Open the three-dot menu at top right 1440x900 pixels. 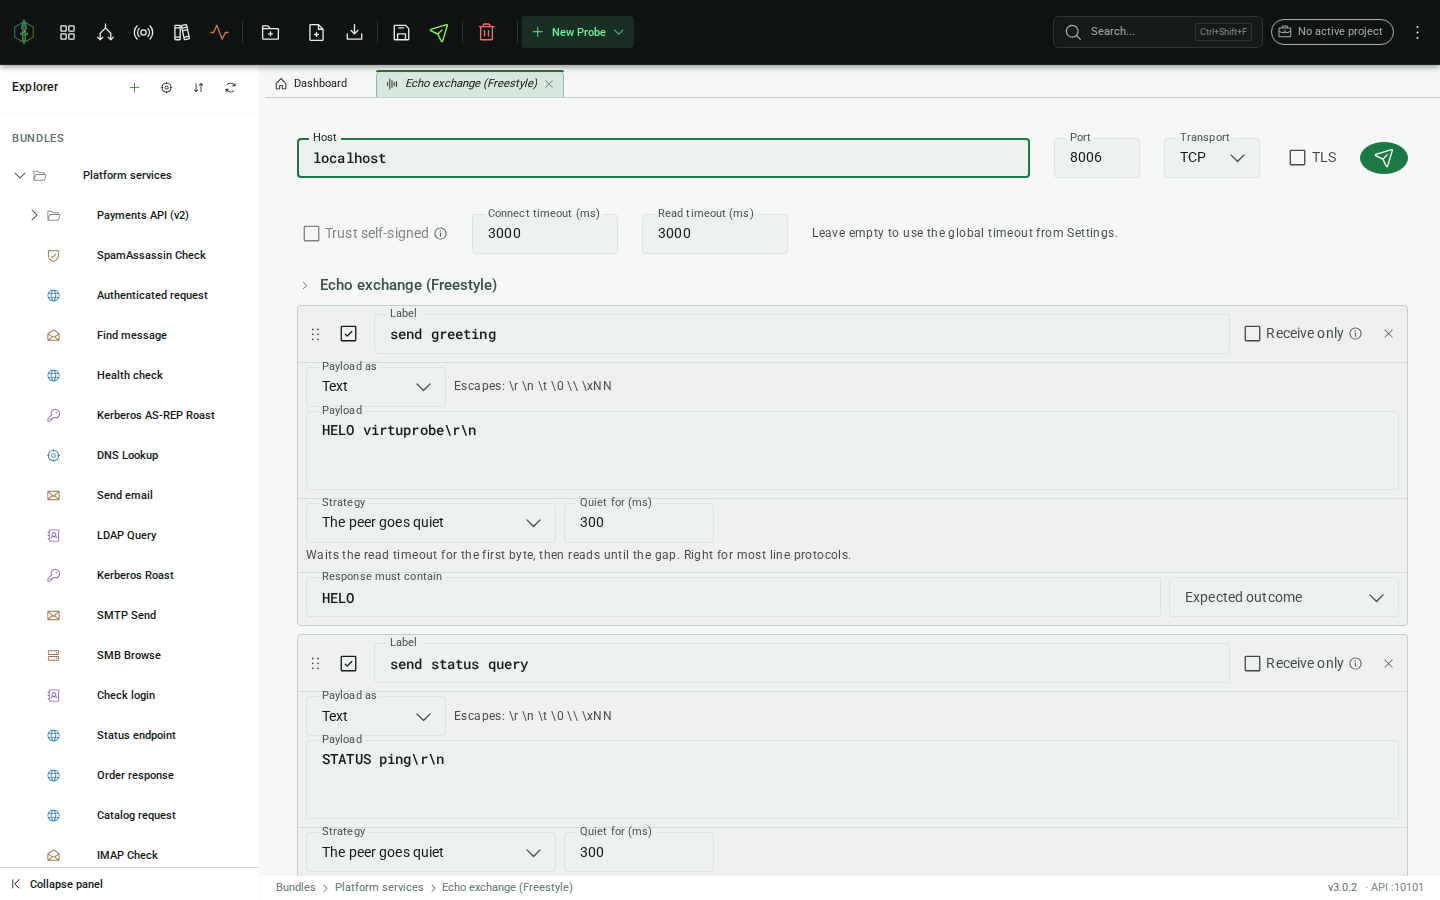[1417, 32]
